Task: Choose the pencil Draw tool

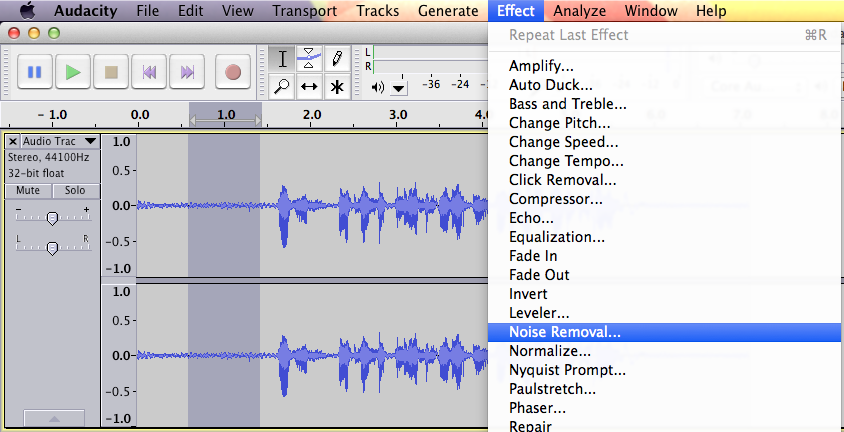Action: coord(337,58)
